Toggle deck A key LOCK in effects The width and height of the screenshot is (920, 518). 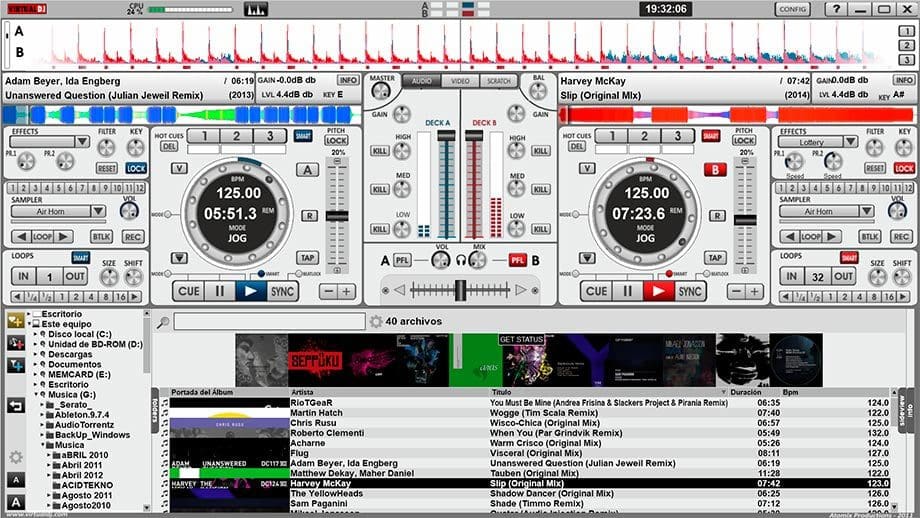[136, 168]
